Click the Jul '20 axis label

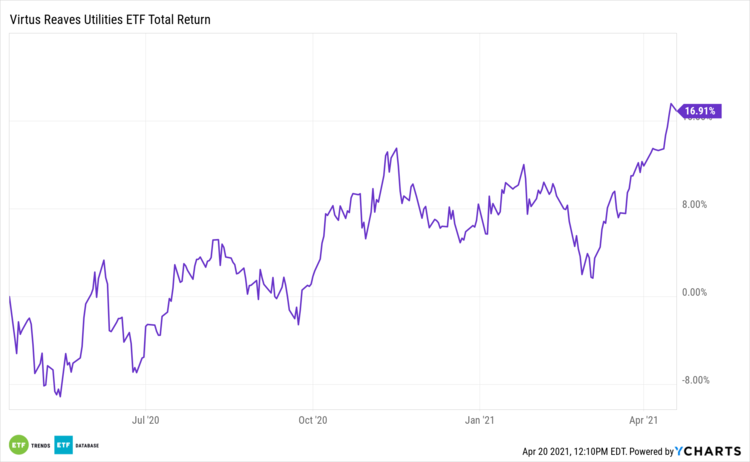[x=146, y=422]
